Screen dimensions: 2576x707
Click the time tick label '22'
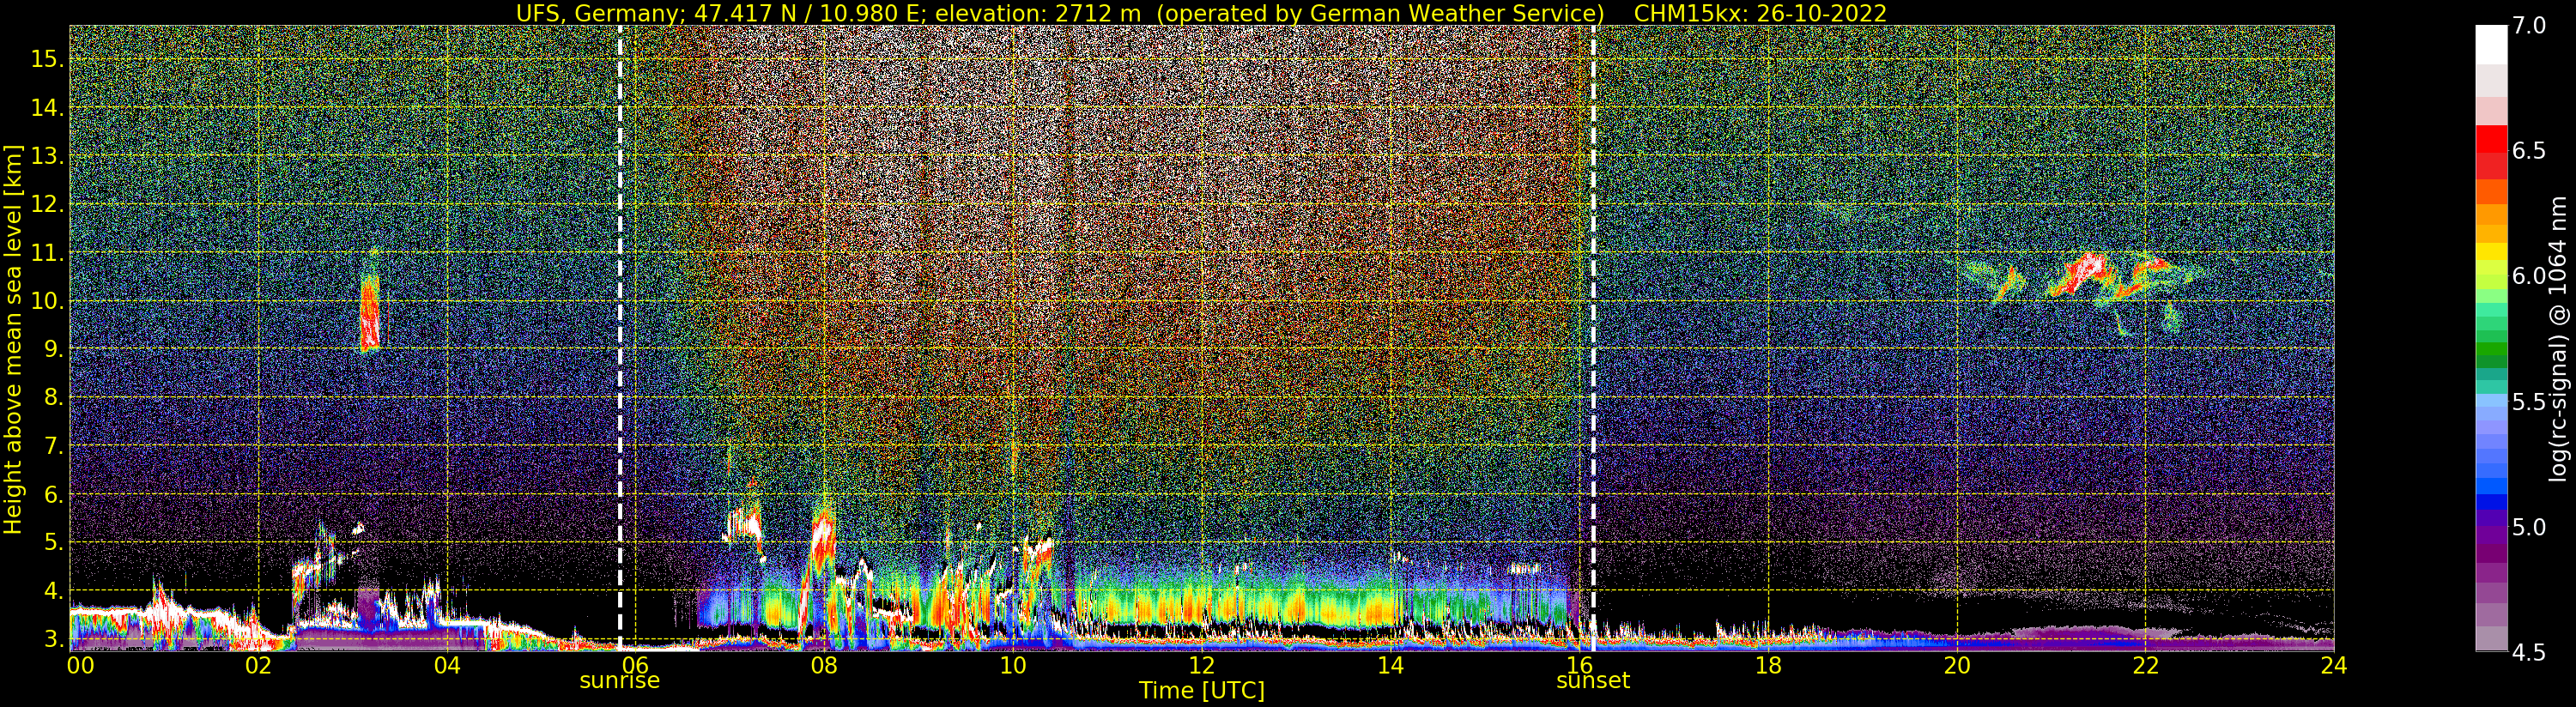[2145, 665]
